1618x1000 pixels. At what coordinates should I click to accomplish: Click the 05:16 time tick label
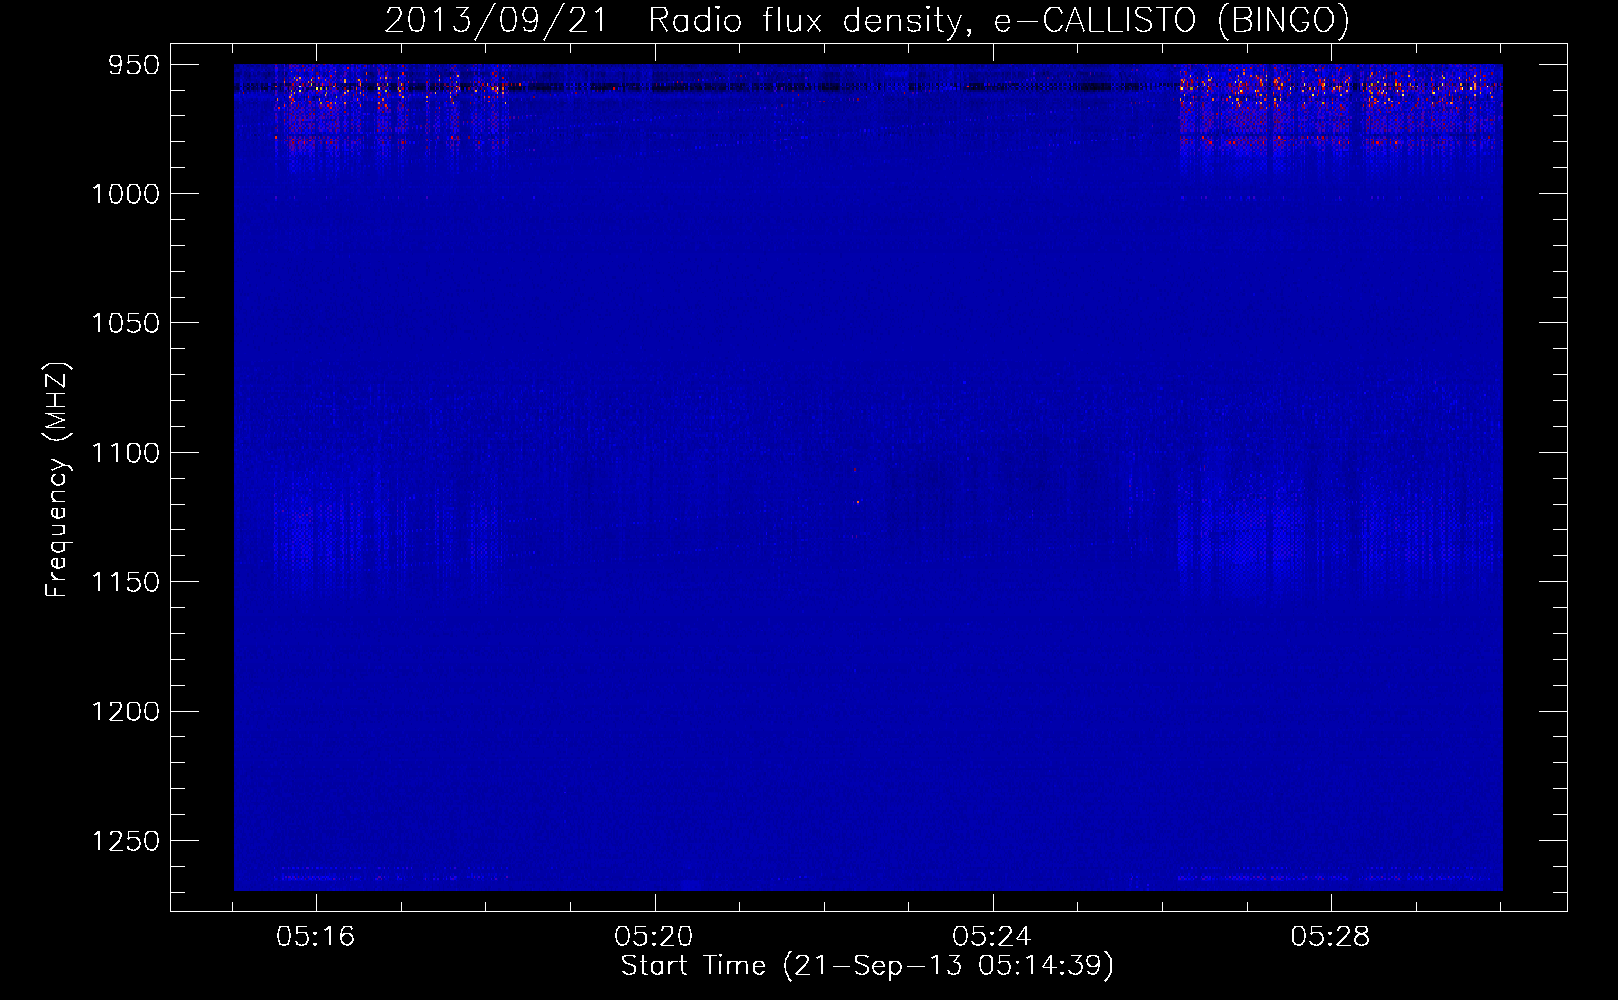coord(316,937)
